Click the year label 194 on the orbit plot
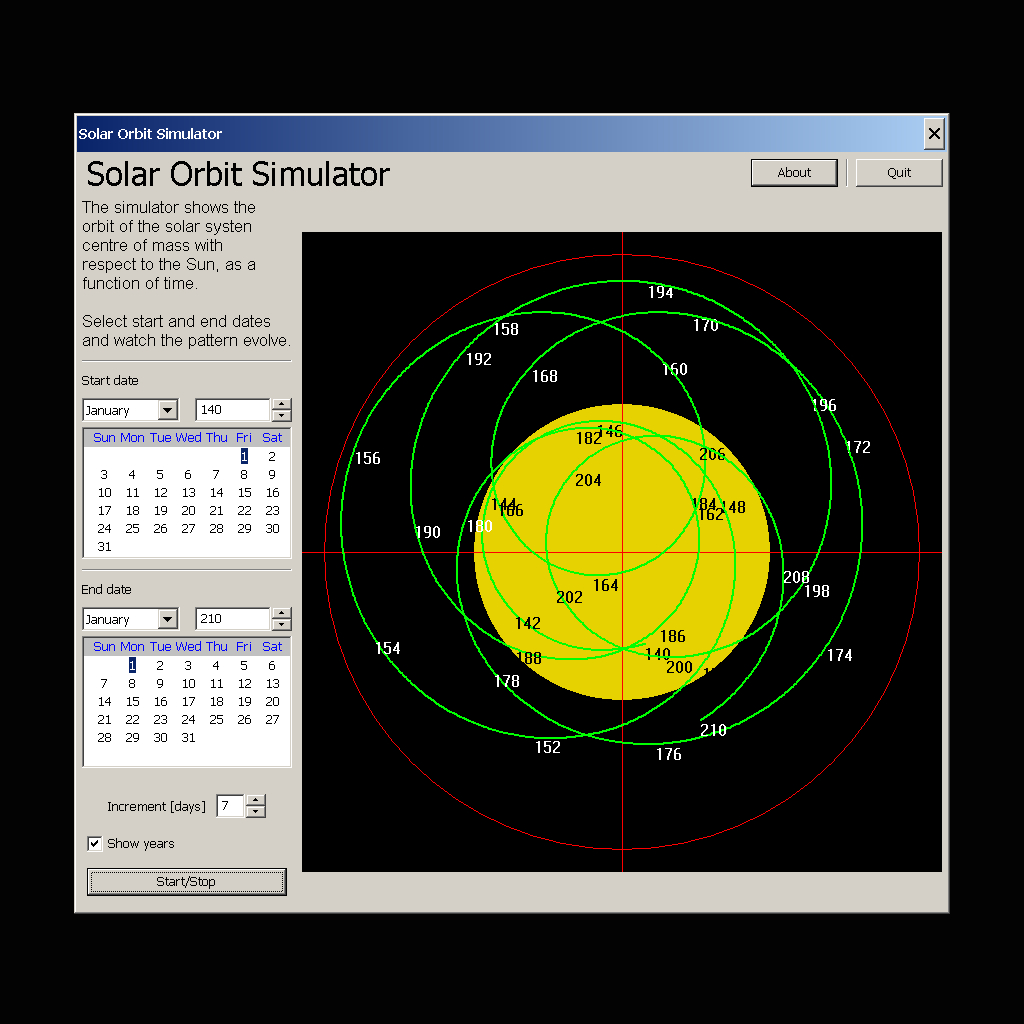 pos(660,293)
